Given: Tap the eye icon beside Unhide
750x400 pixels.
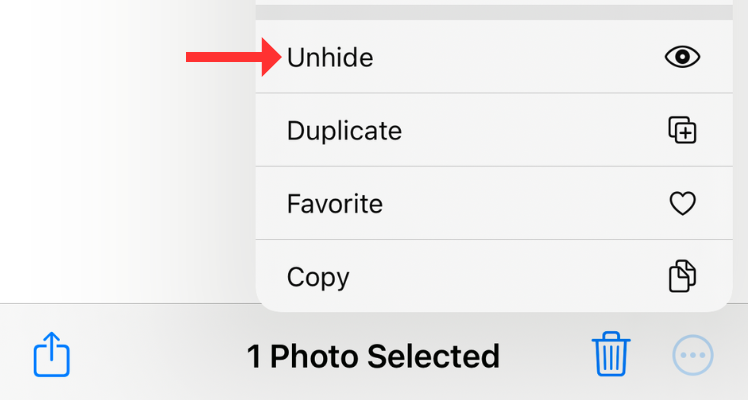Looking at the screenshot, I should click(682, 57).
